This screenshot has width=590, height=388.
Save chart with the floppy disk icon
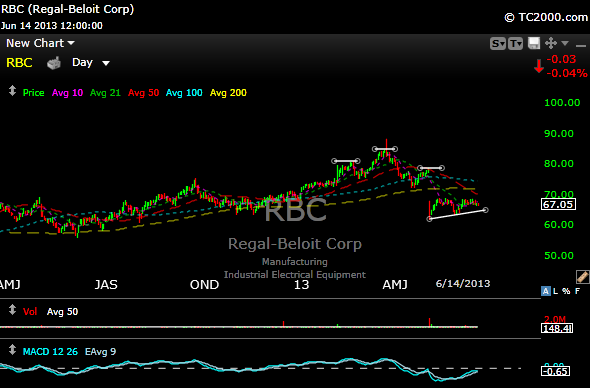[x=534, y=43]
